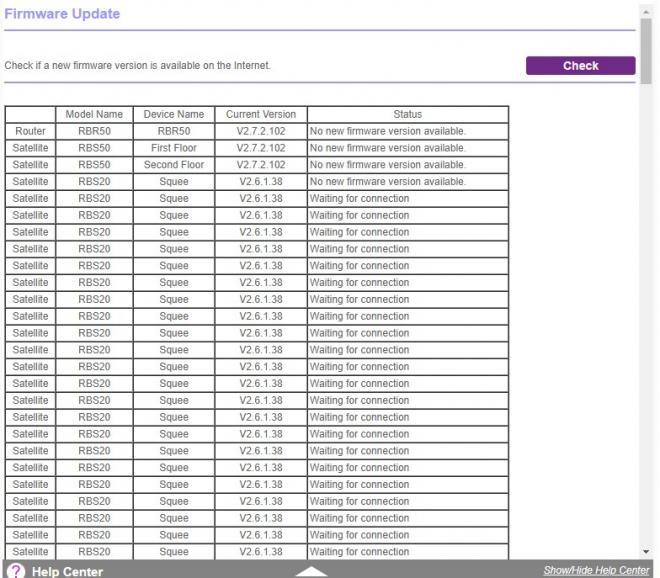Select the Firmware Update heading

[62, 14]
